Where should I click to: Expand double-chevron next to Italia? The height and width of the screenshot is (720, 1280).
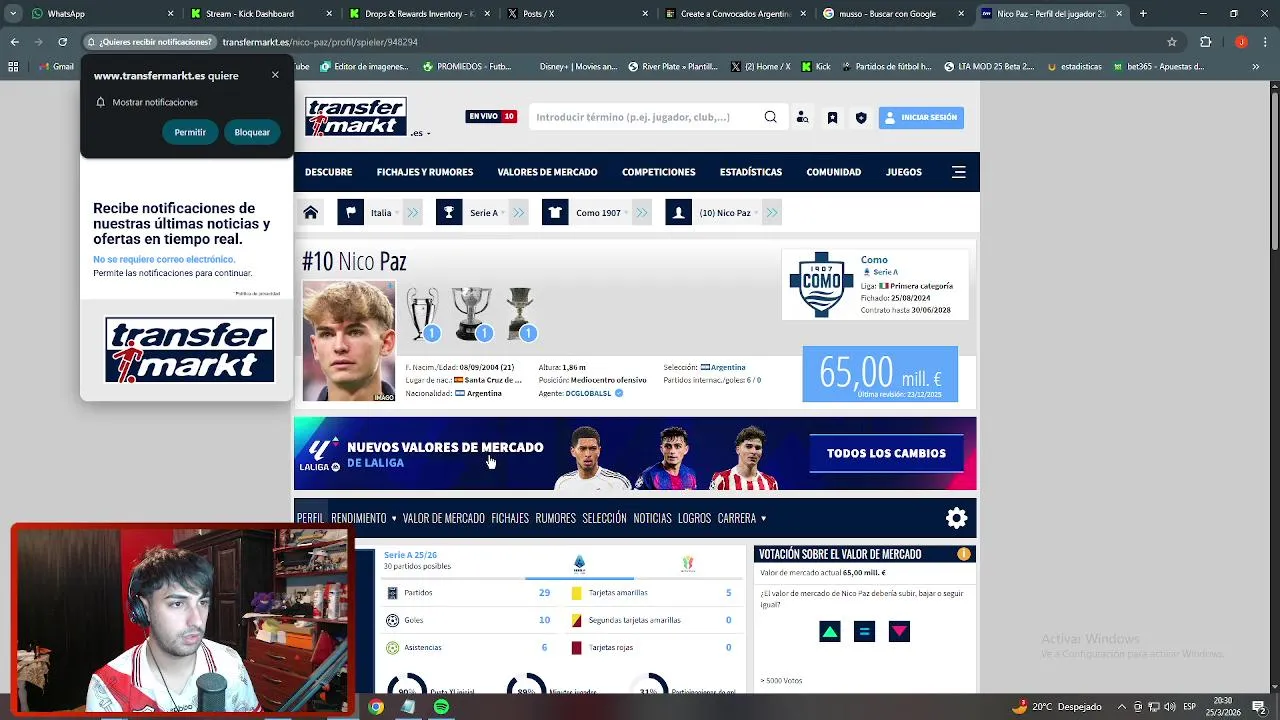click(x=413, y=213)
